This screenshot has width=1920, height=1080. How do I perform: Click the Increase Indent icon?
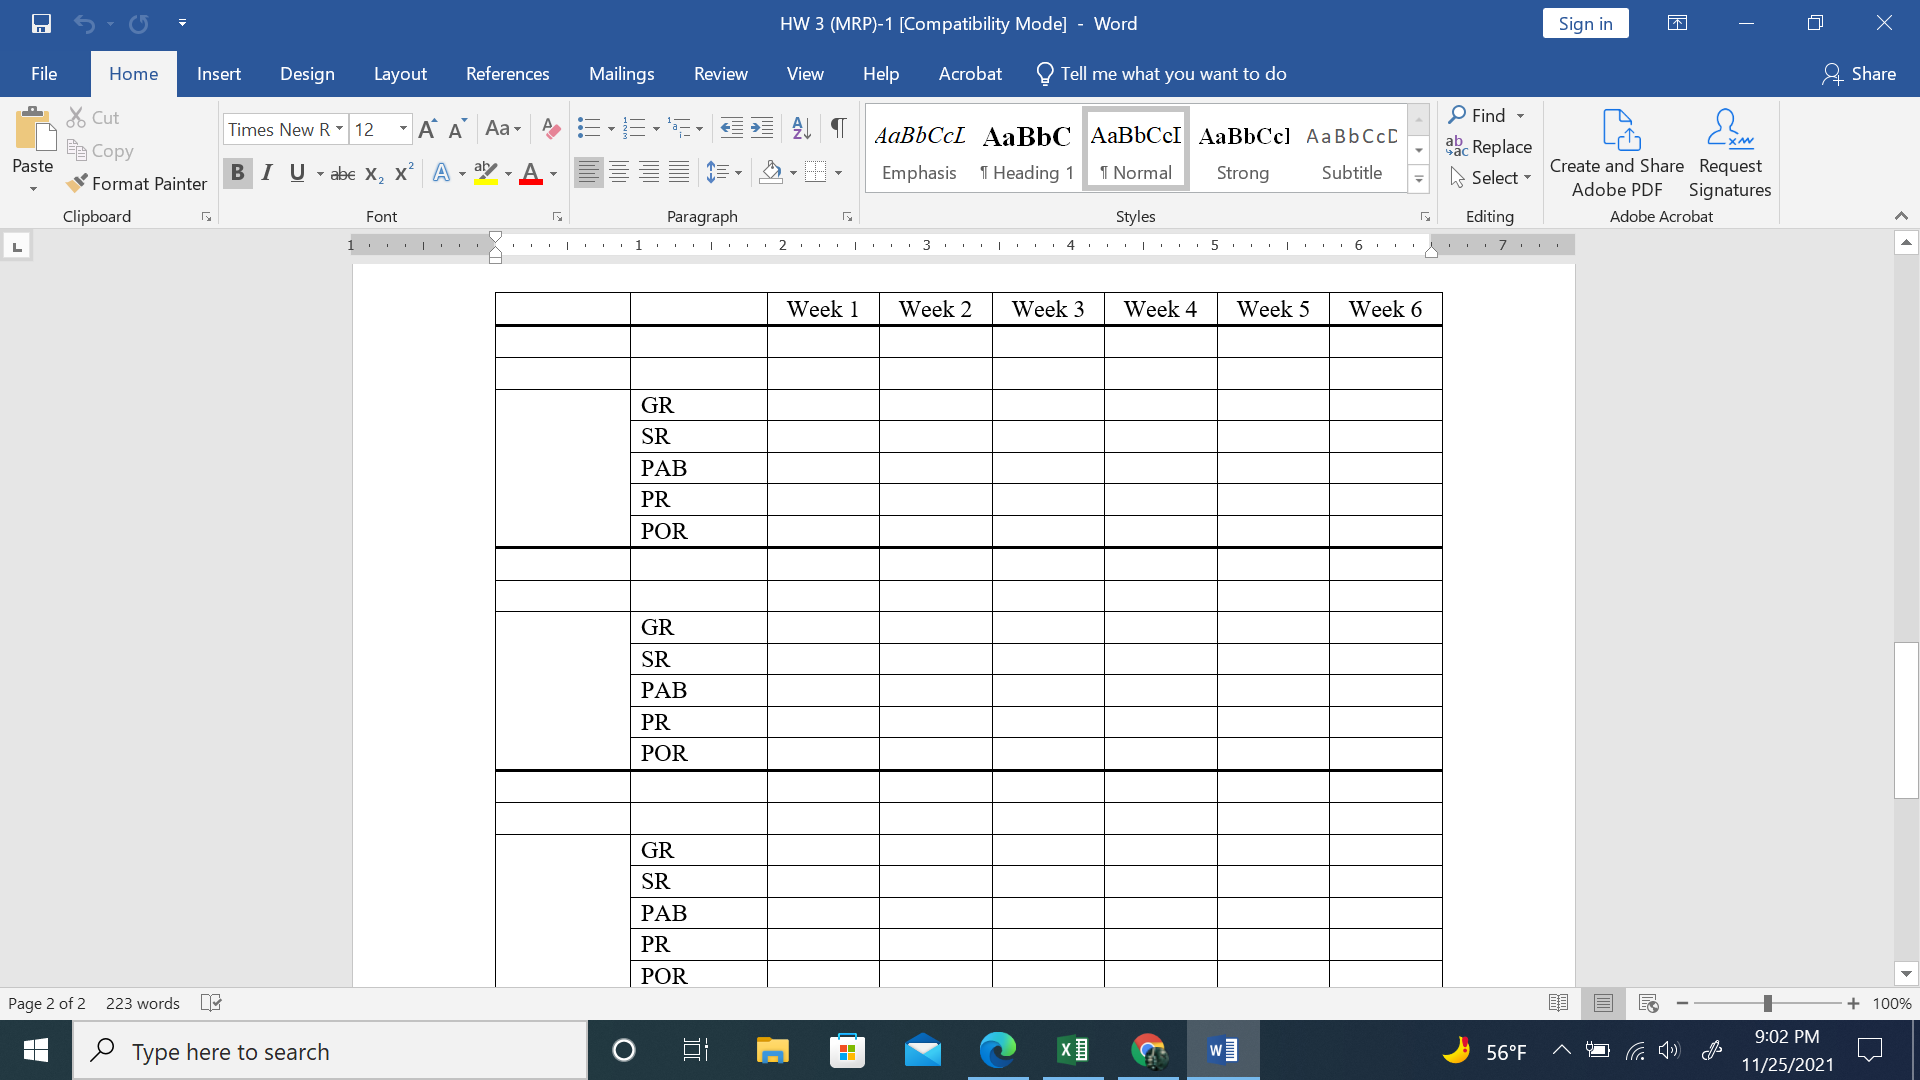point(762,128)
